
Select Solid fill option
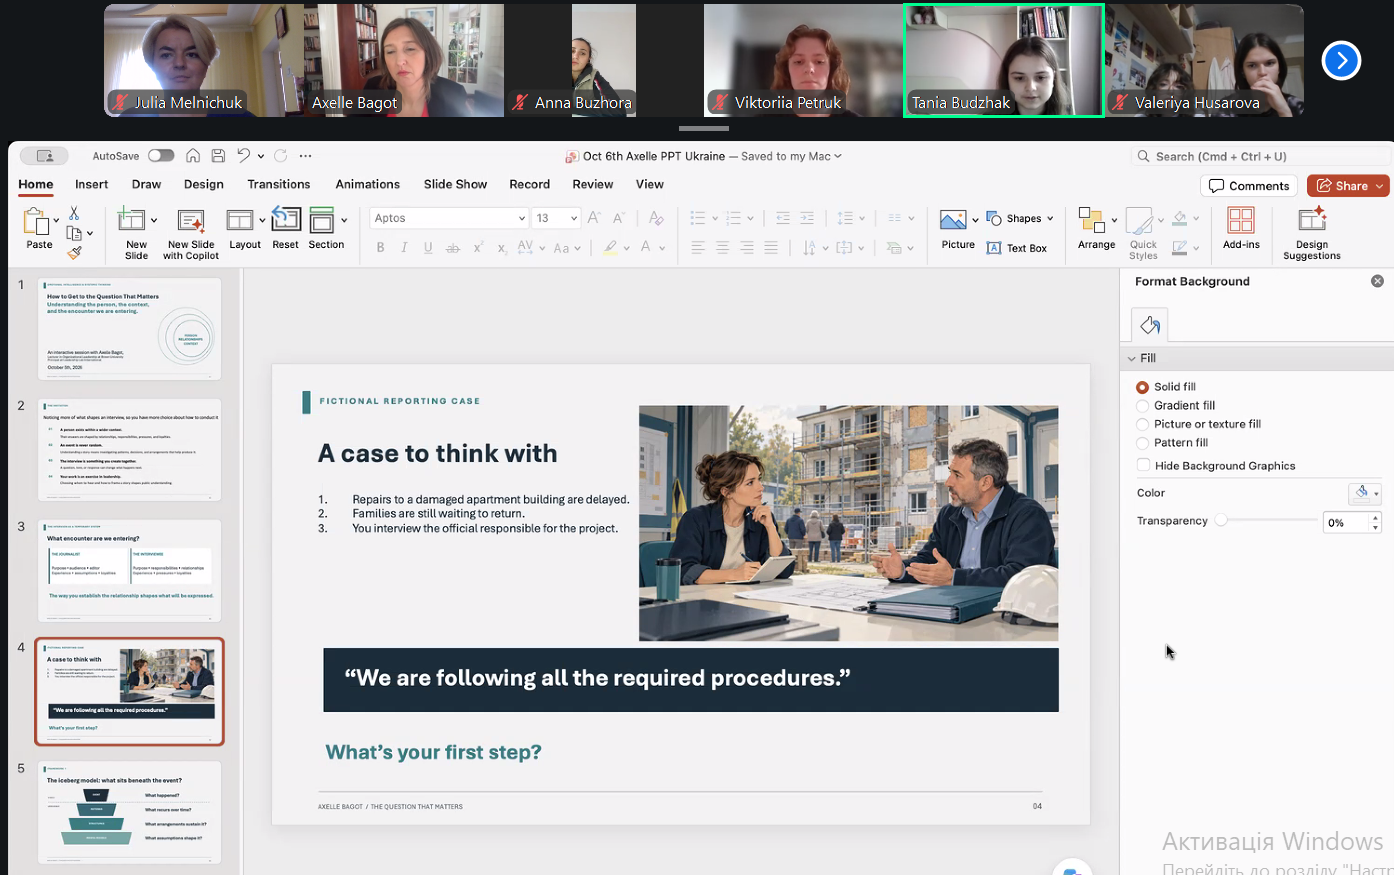[1142, 387]
